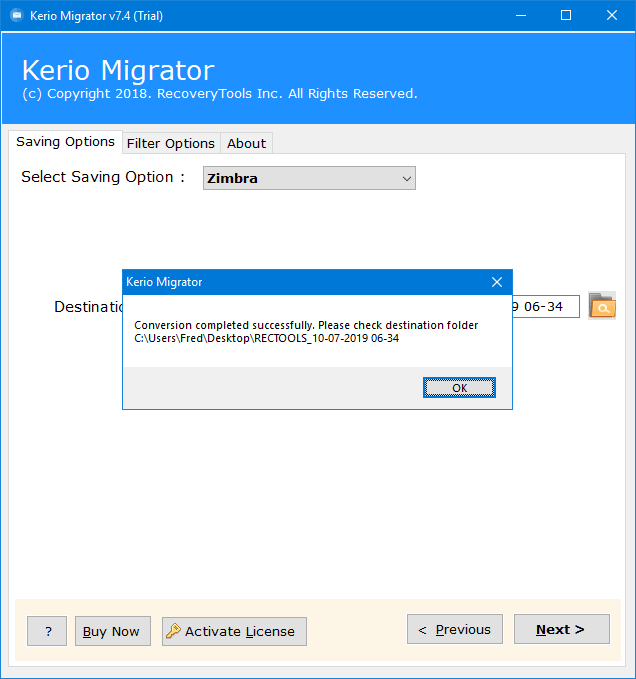Open the About tab

[246, 143]
